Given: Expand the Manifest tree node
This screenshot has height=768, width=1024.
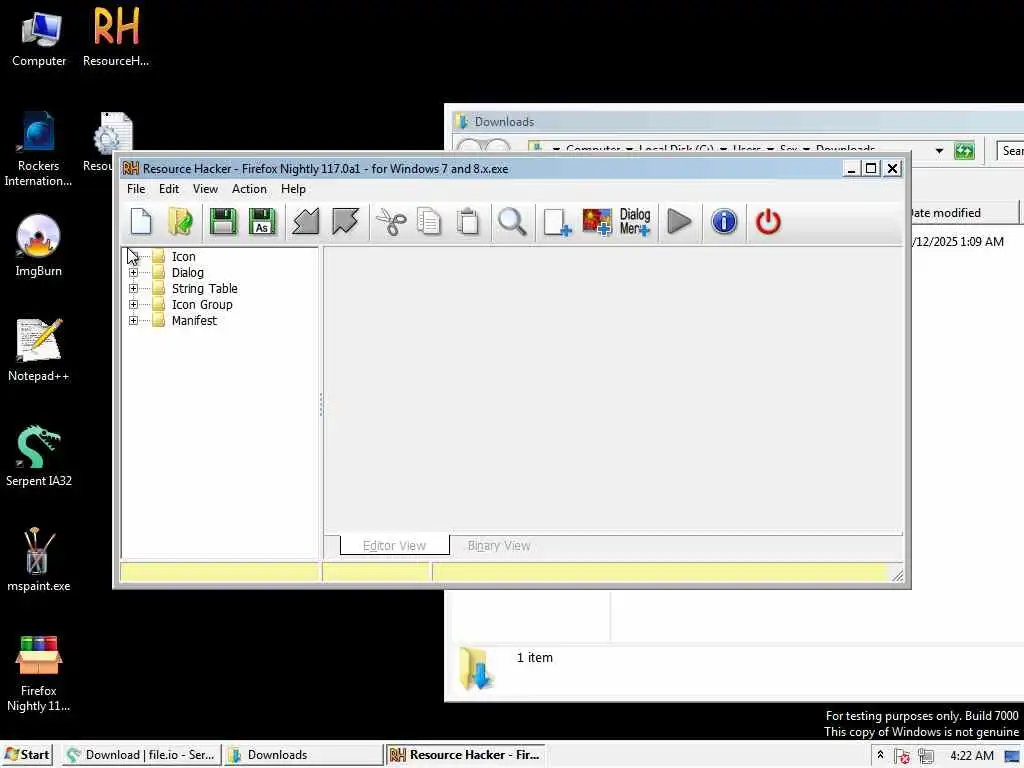Looking at the screenshot, I should coord(133,321).
